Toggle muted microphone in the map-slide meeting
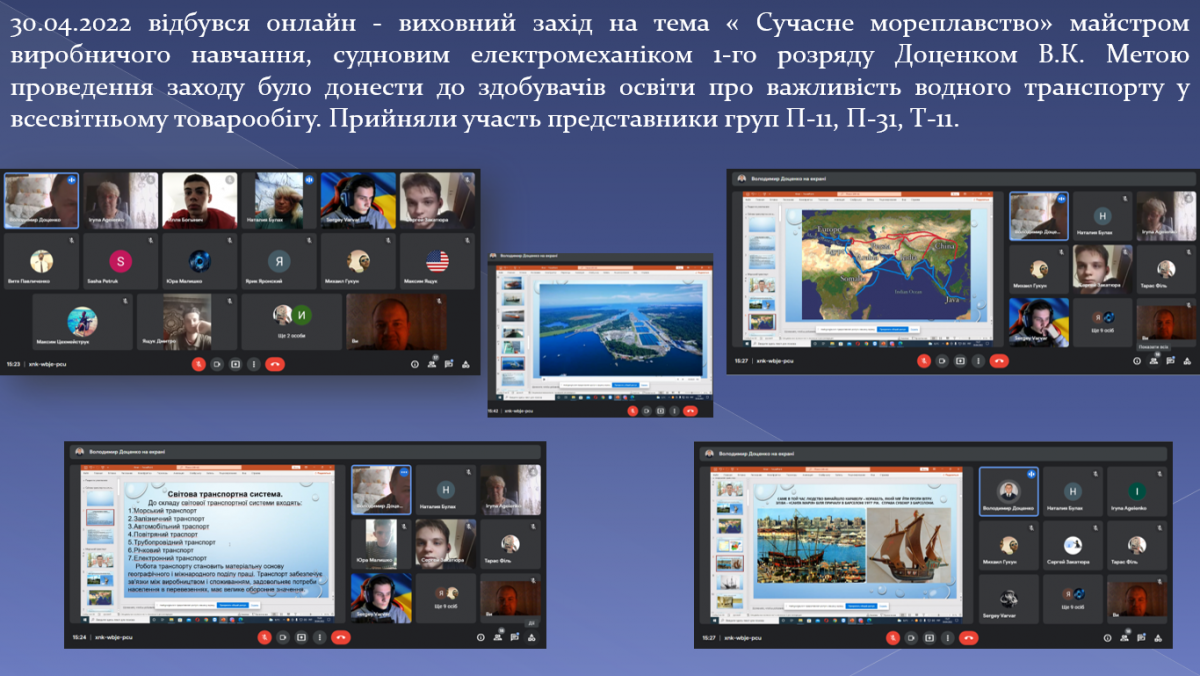The height and width of the screenshot is (676, 1200). 924,360
